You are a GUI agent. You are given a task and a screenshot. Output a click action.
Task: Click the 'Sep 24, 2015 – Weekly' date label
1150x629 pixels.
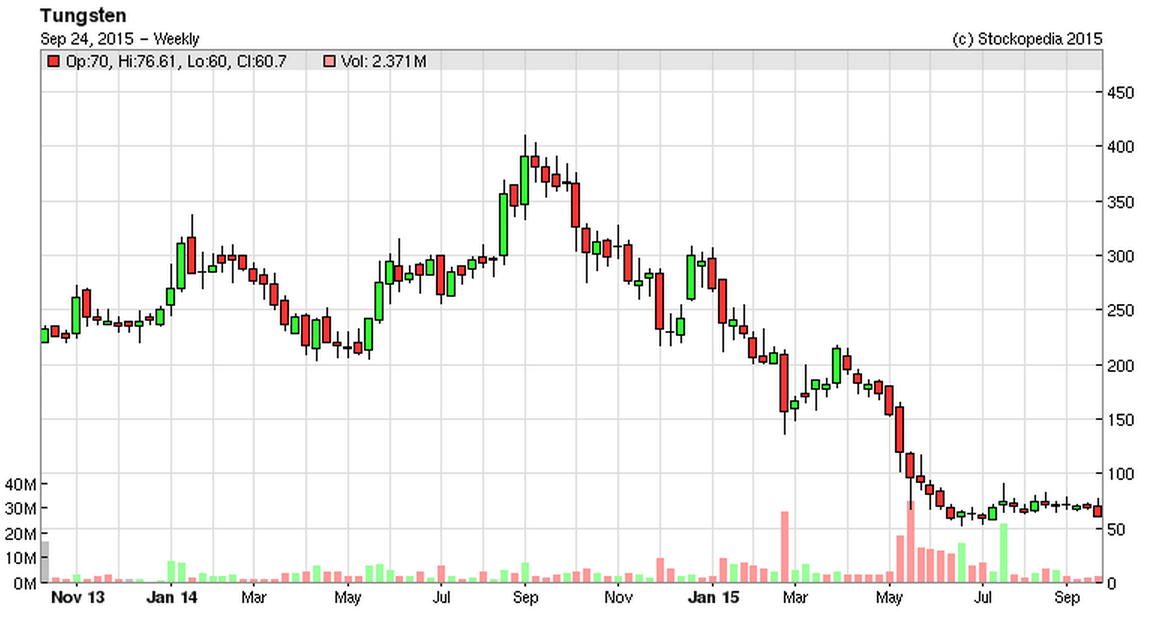click(120, 39)
